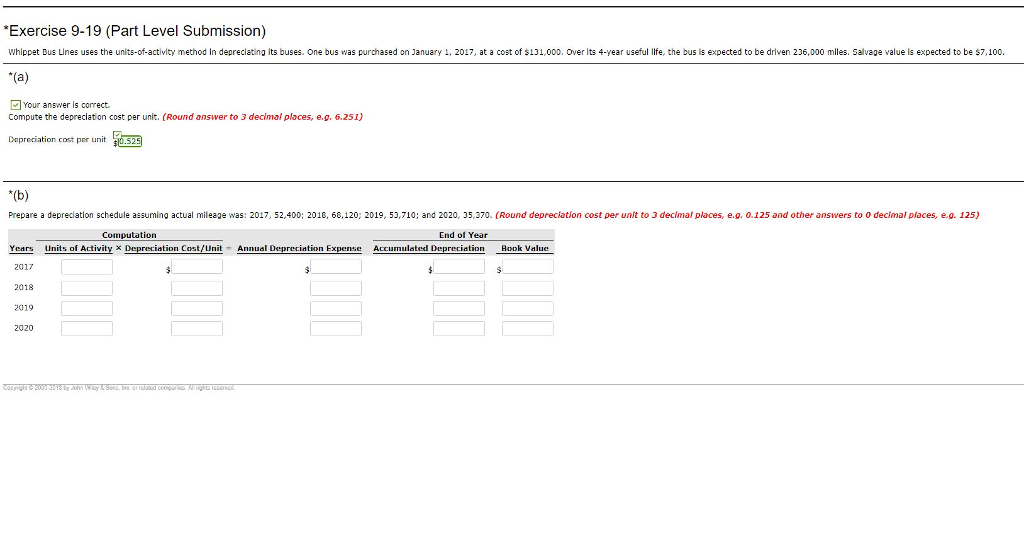
Task: Click the Exercise 9-19 heading
Action: (135, 31)
